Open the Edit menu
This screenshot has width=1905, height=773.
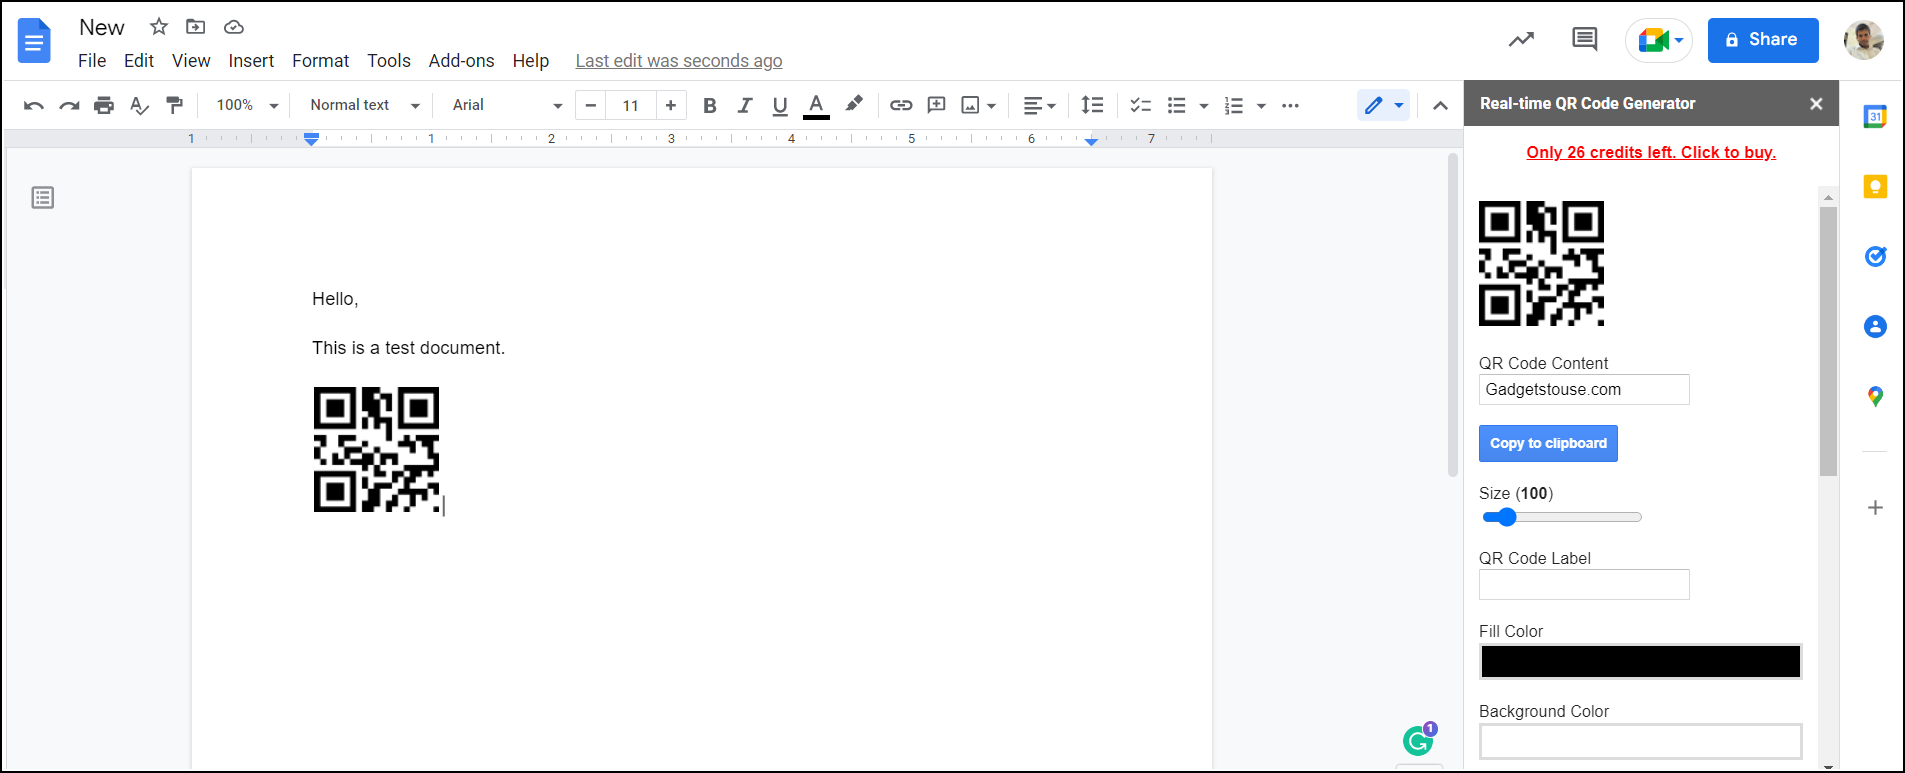click(x=139, y=61)
